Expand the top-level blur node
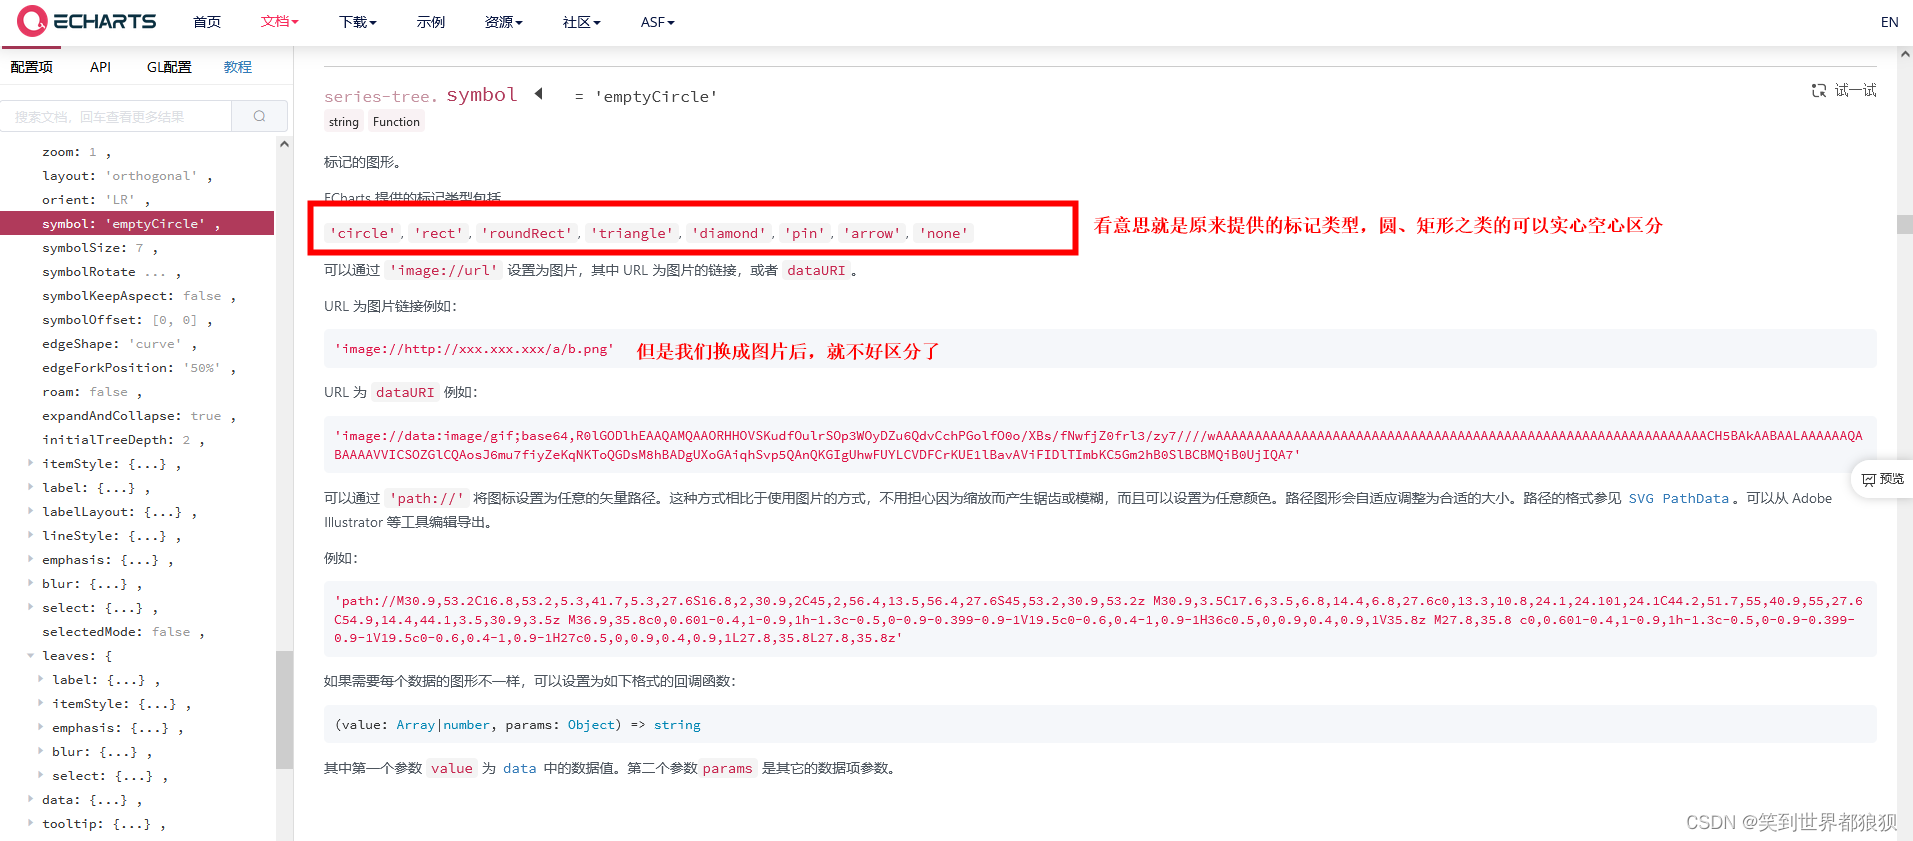Screen dimensions: 1913x841 click(31, 583)
